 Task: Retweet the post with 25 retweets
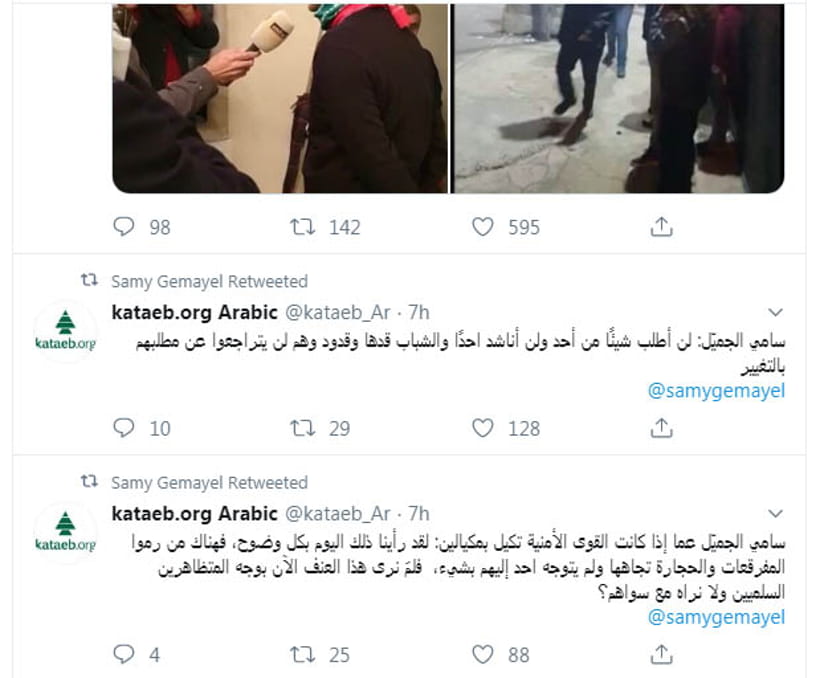303,654
